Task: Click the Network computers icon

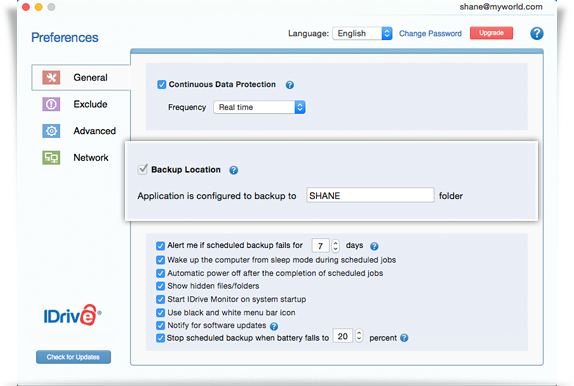Action: click(x=51, y=158)
